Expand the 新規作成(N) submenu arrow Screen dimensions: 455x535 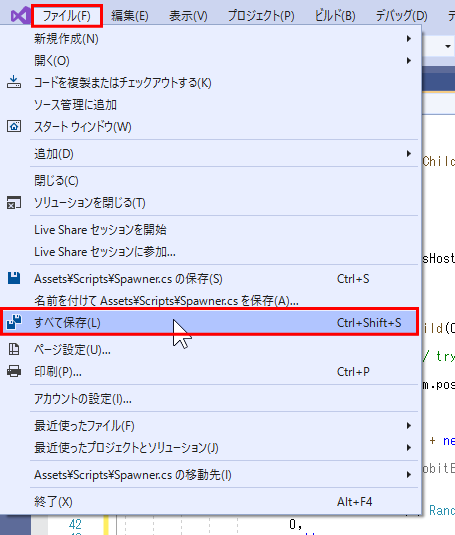pos(409,39)
